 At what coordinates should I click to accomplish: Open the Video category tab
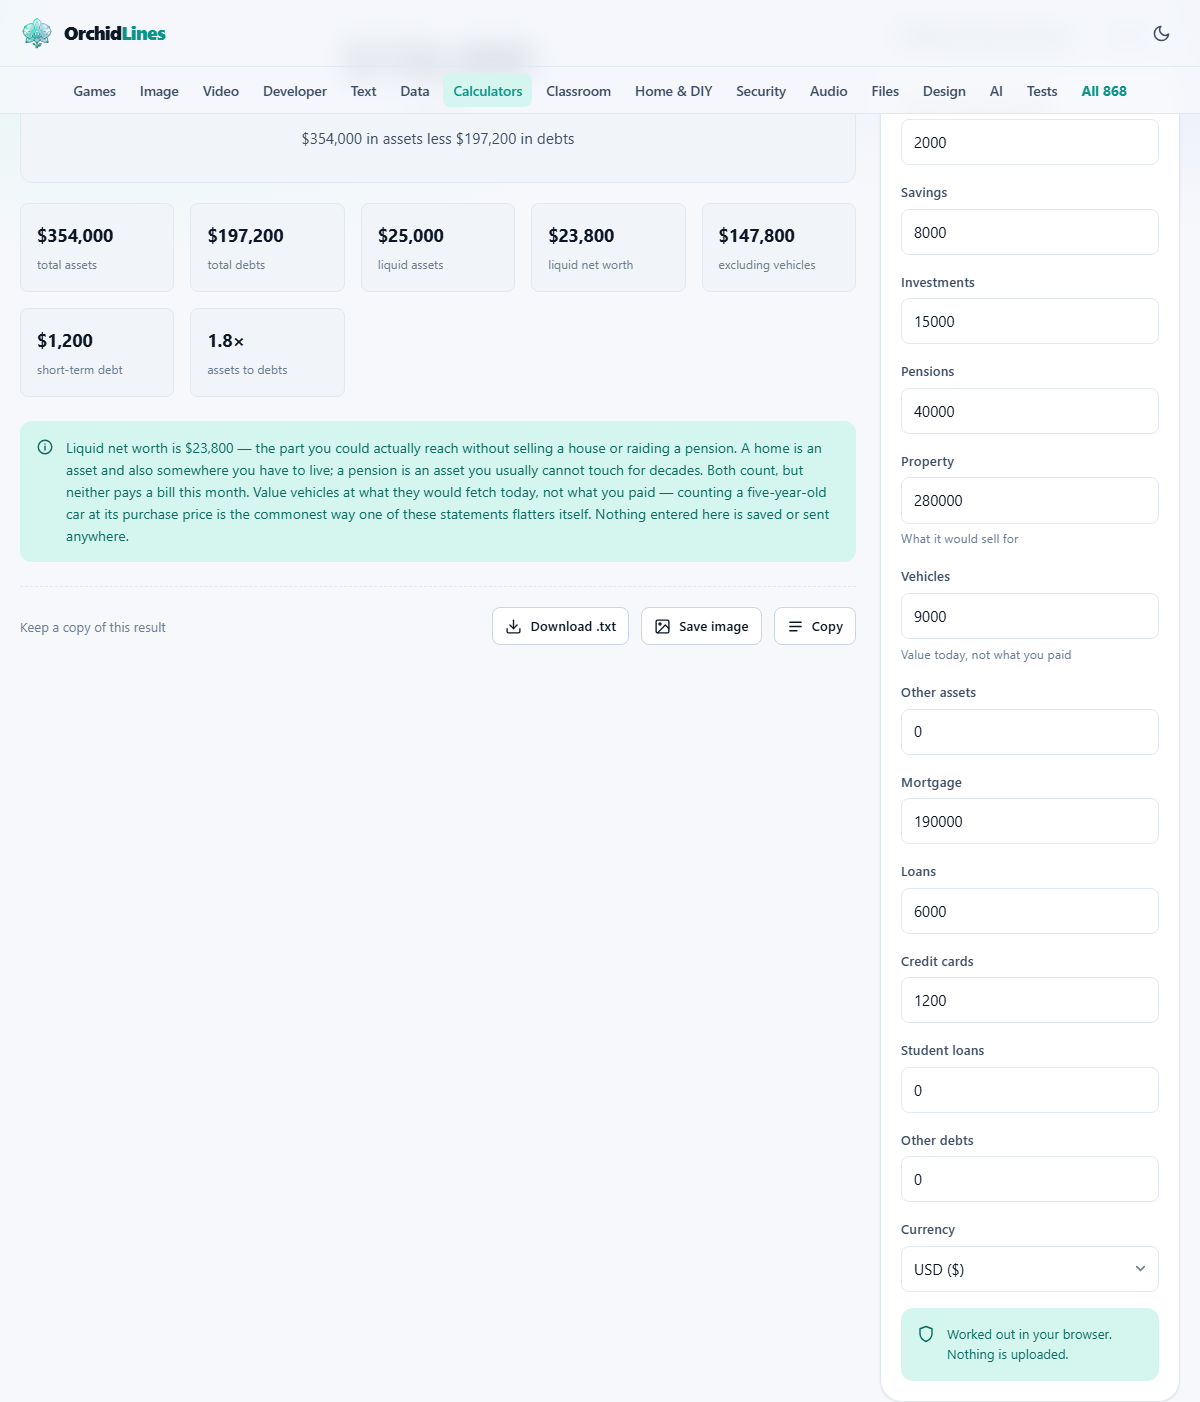point(221,91)
